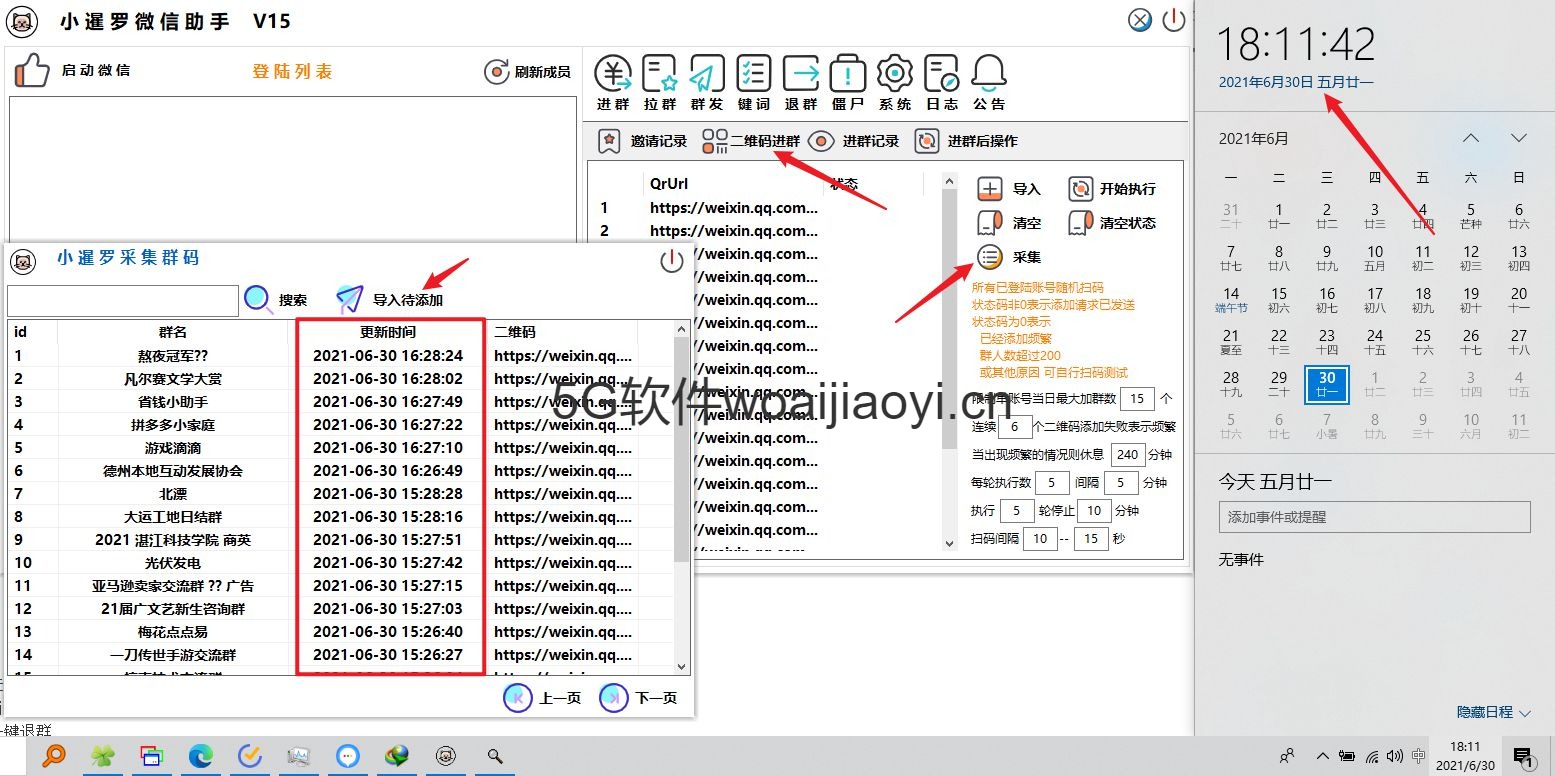Click the taskbar battery icon
The image size is (1555, 776).
pyautogui.click(x=1348, y=756)
